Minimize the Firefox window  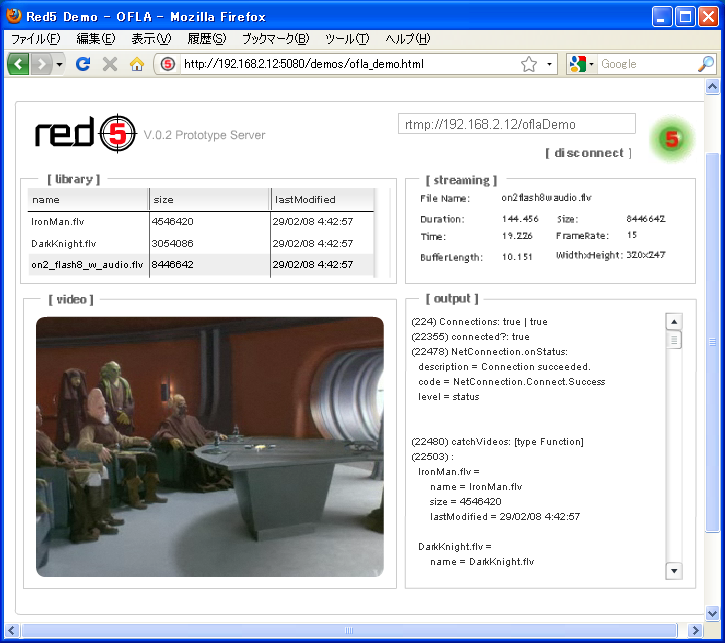[662, 17]
